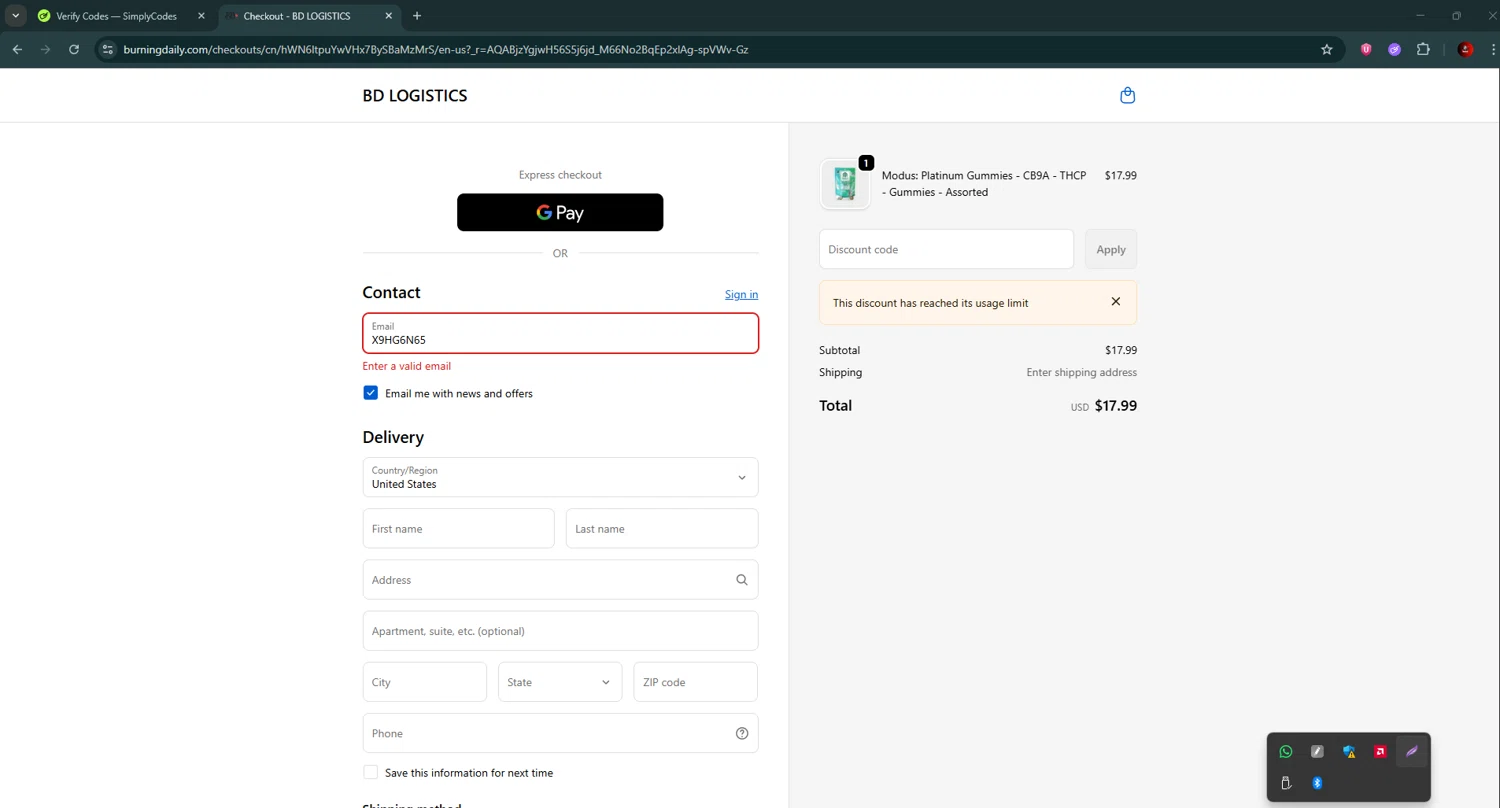Open the tab search dropdown arrow
The height and width of the screenshot is (808, 1500).
(16, 16)
